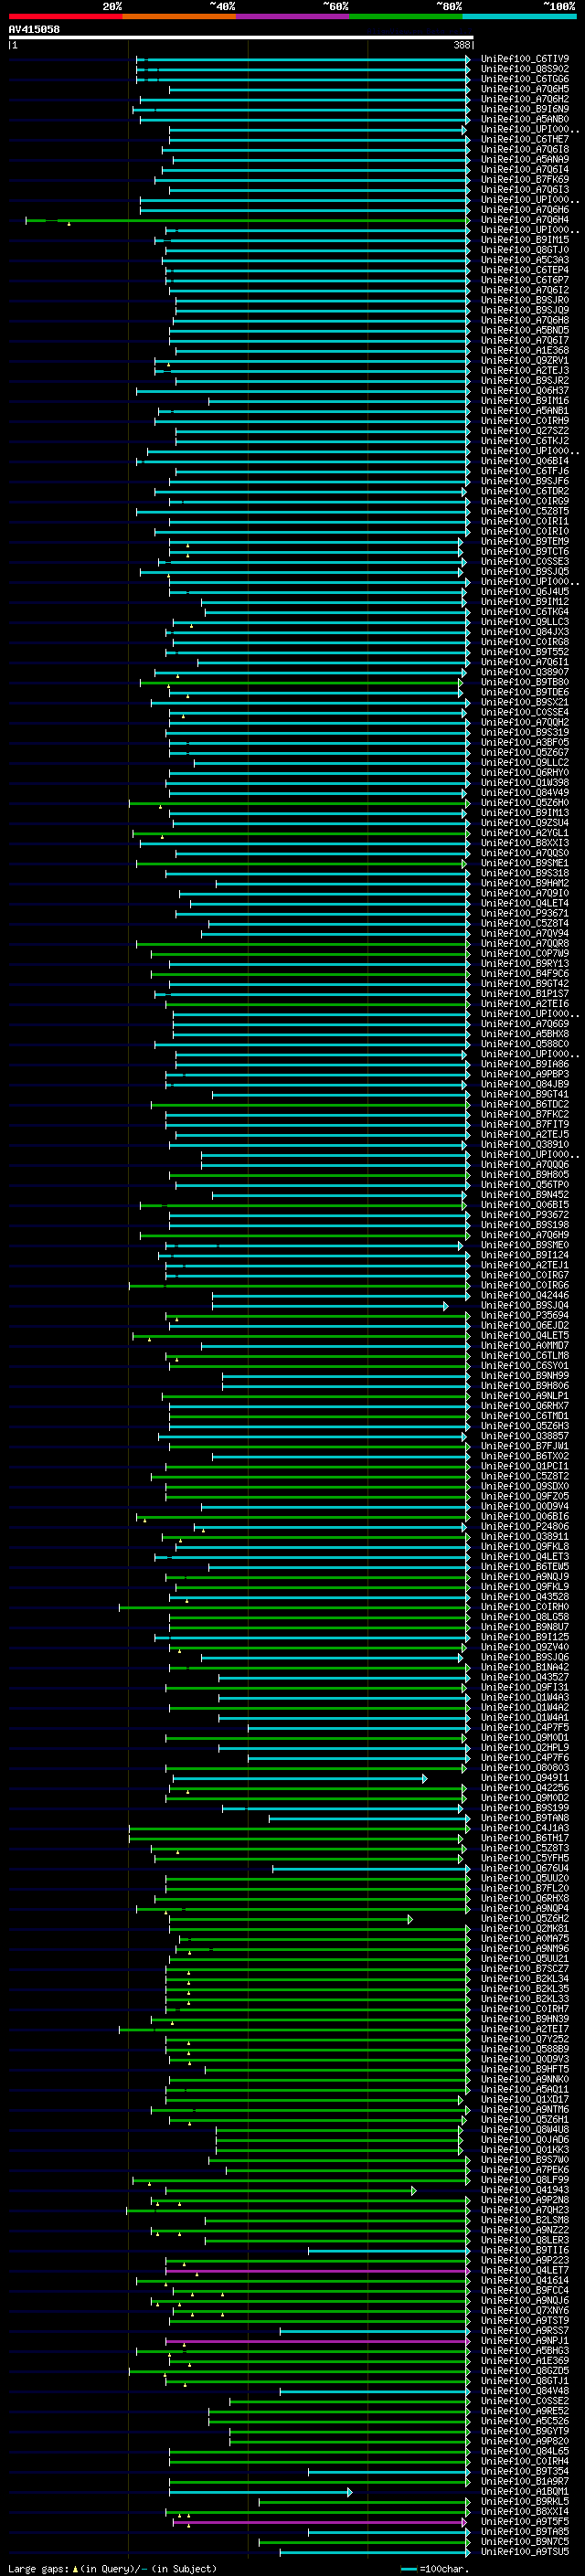The height and width of the screenshot is (2576, 585).
Task: Click label UniRef100_P35694
Action: (525, 1316)
